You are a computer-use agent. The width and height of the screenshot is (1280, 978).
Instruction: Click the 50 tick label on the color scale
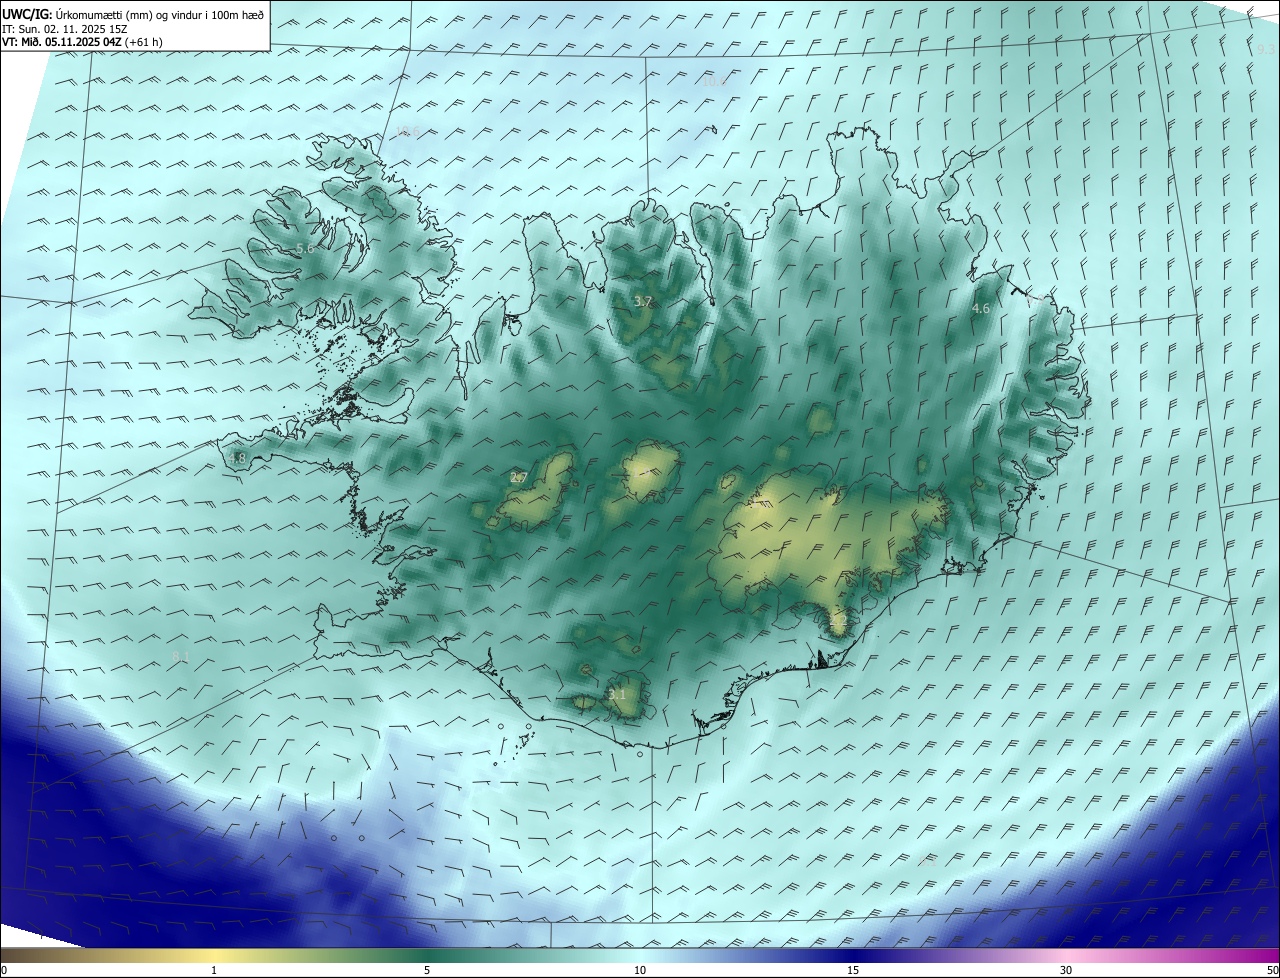tap(1272, 970)
